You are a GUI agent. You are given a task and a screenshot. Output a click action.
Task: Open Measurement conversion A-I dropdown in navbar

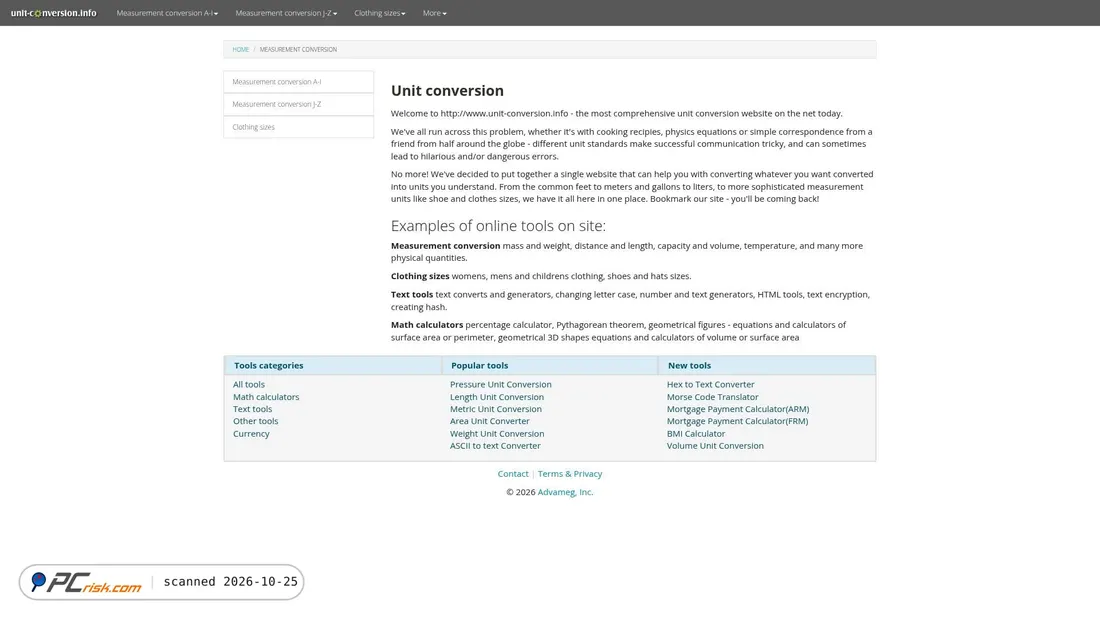(167, 13)
